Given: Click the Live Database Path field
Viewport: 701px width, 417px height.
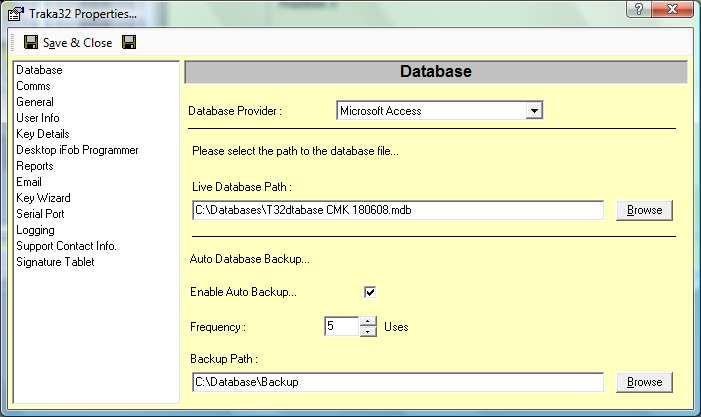Looking at the screenshot, I should [x=398, y=210].
